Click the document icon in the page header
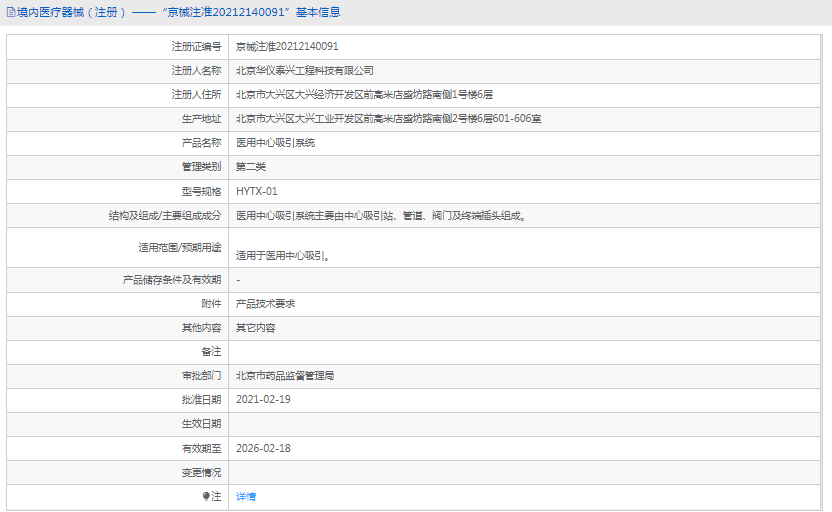 (11, 12)
